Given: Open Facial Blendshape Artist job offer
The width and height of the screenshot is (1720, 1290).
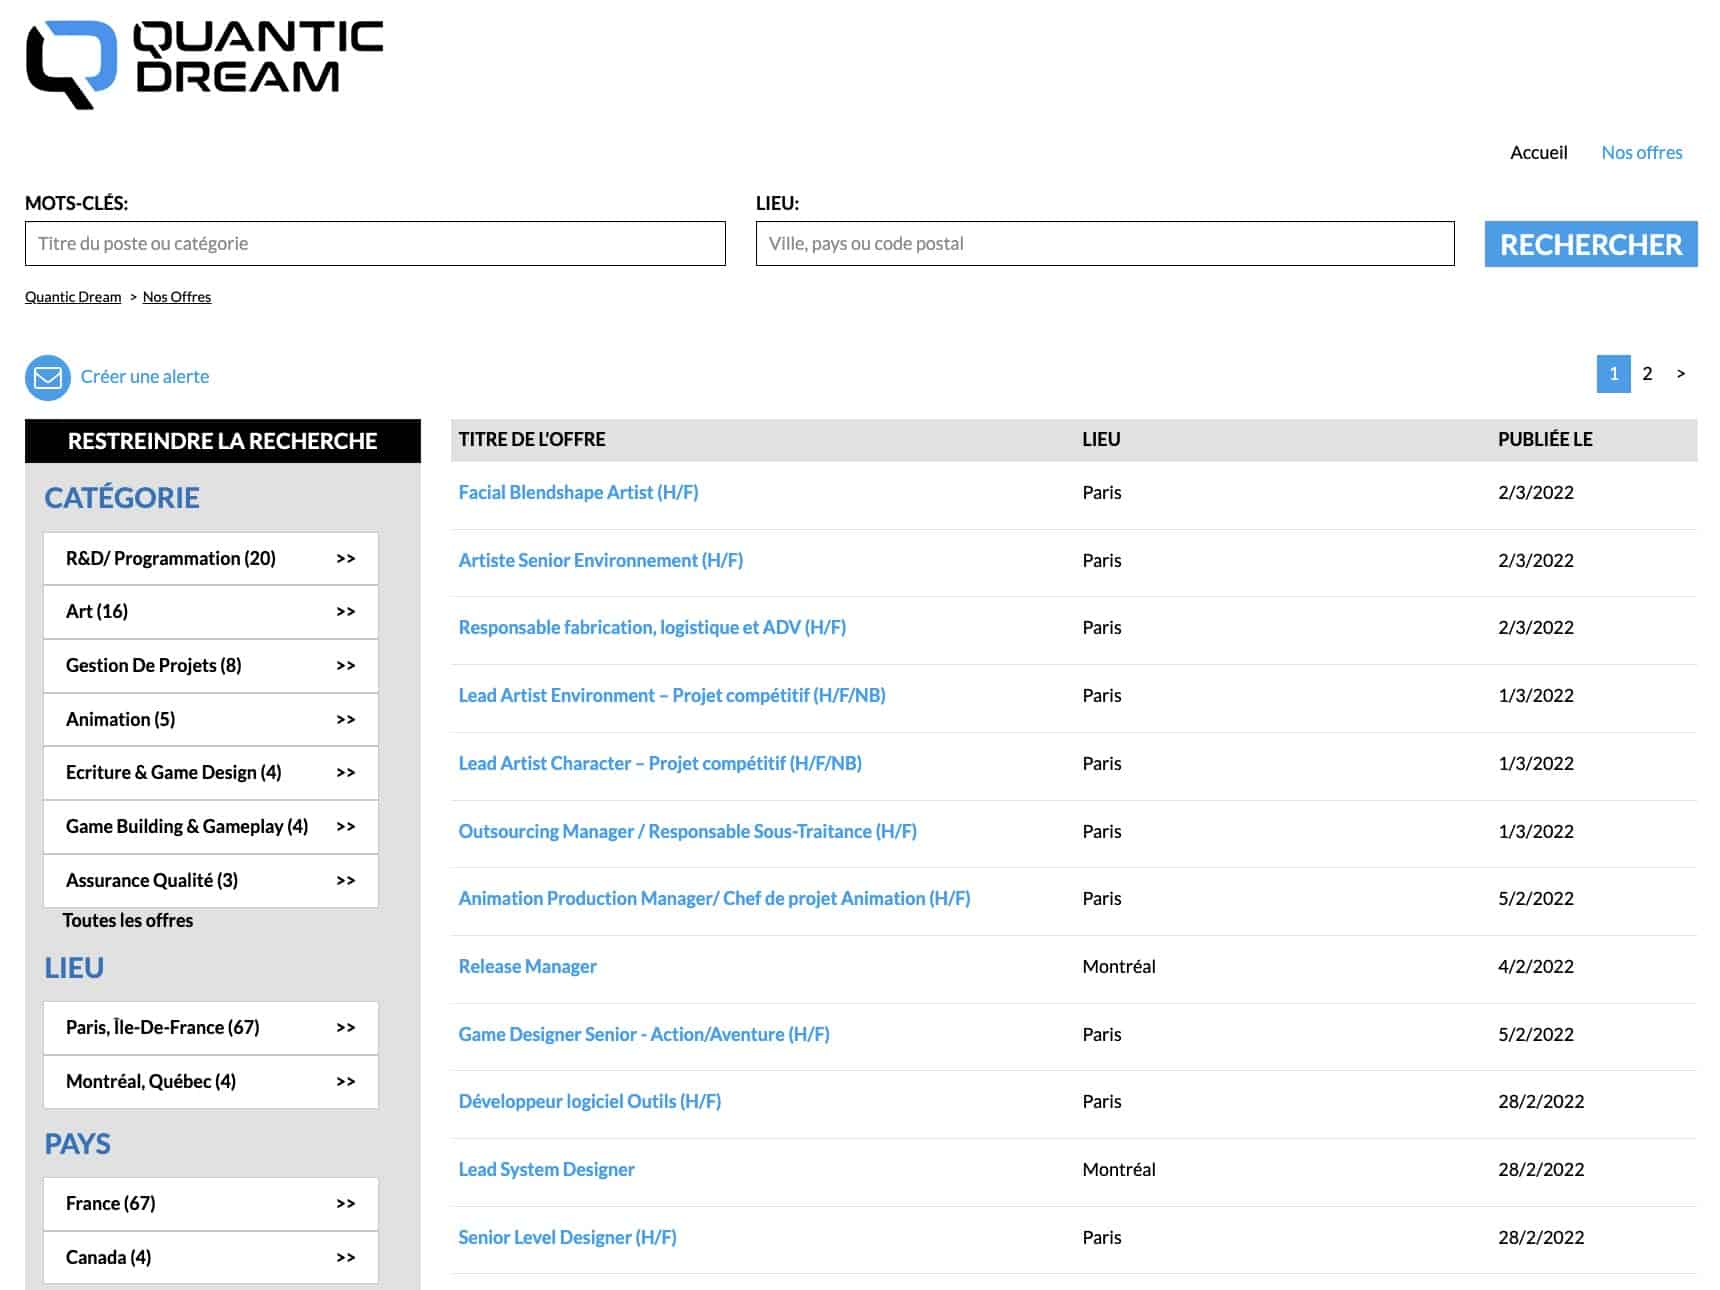Looking at the screenshot, I should [578, 493].
